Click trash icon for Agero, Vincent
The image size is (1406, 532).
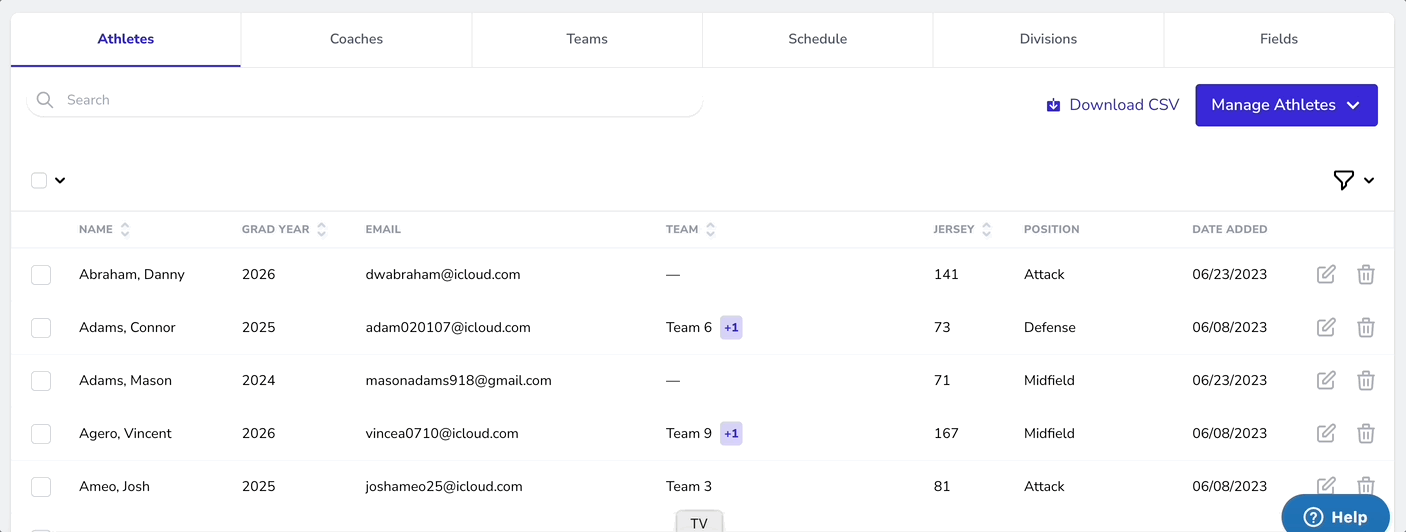coord(1366,433)
